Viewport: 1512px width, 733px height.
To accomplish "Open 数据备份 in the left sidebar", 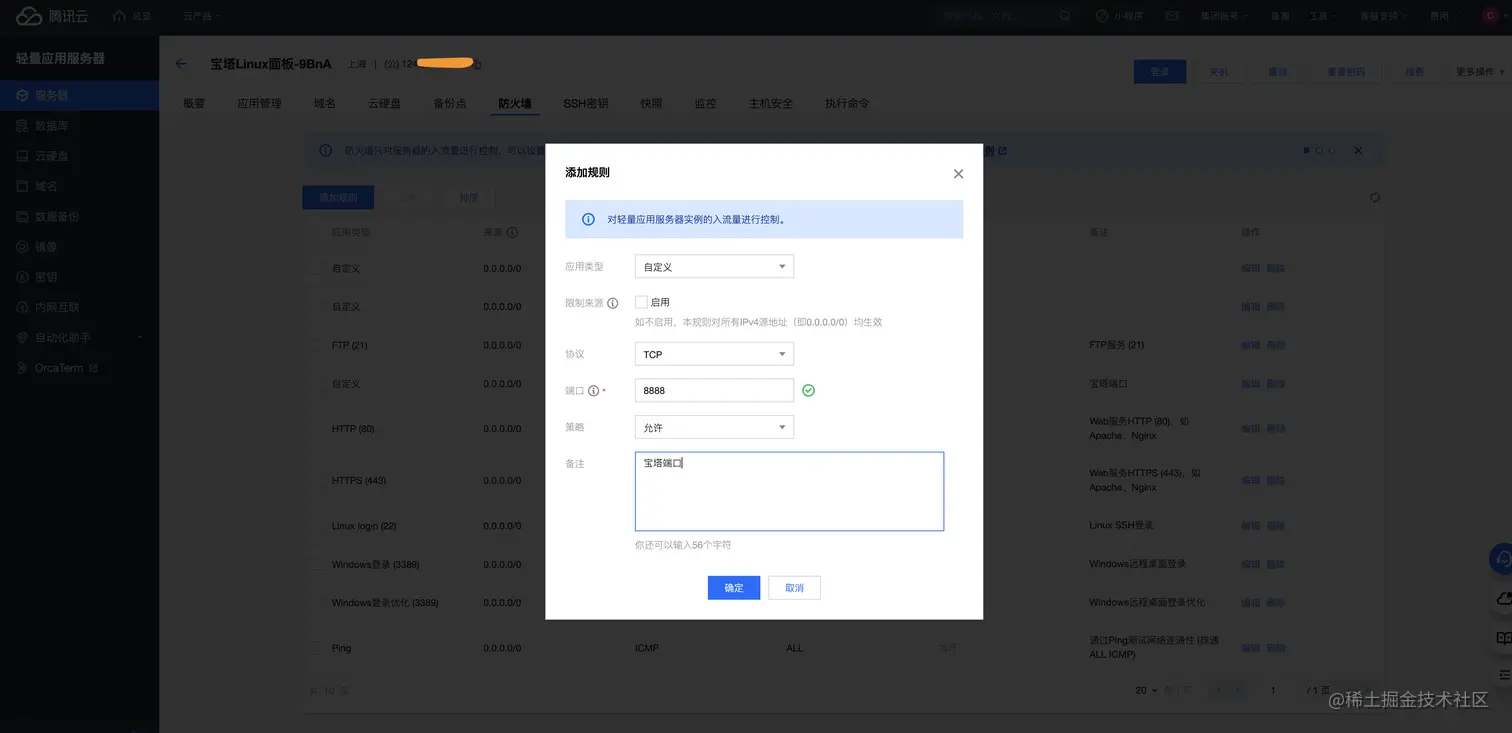I will [x=79, y=216].
